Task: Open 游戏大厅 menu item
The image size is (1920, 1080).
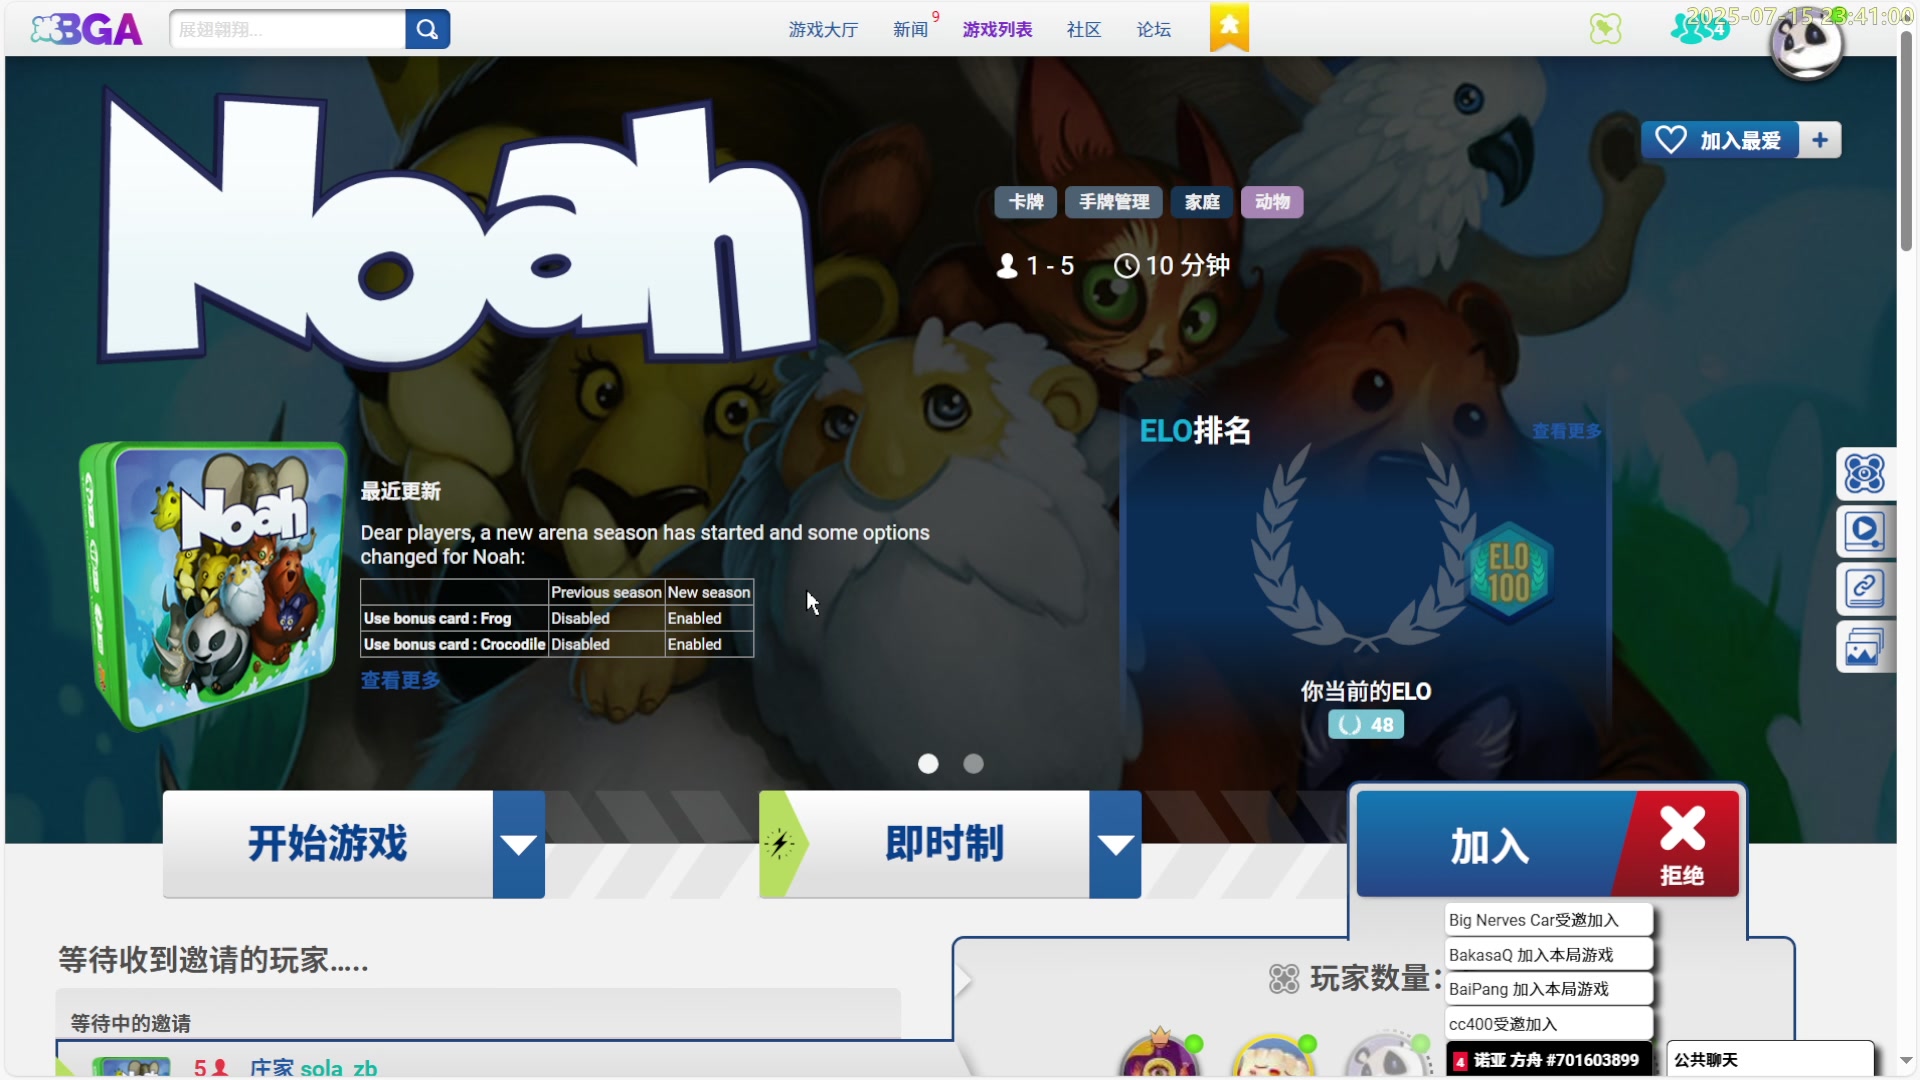Action: click(x=823, y=30)
